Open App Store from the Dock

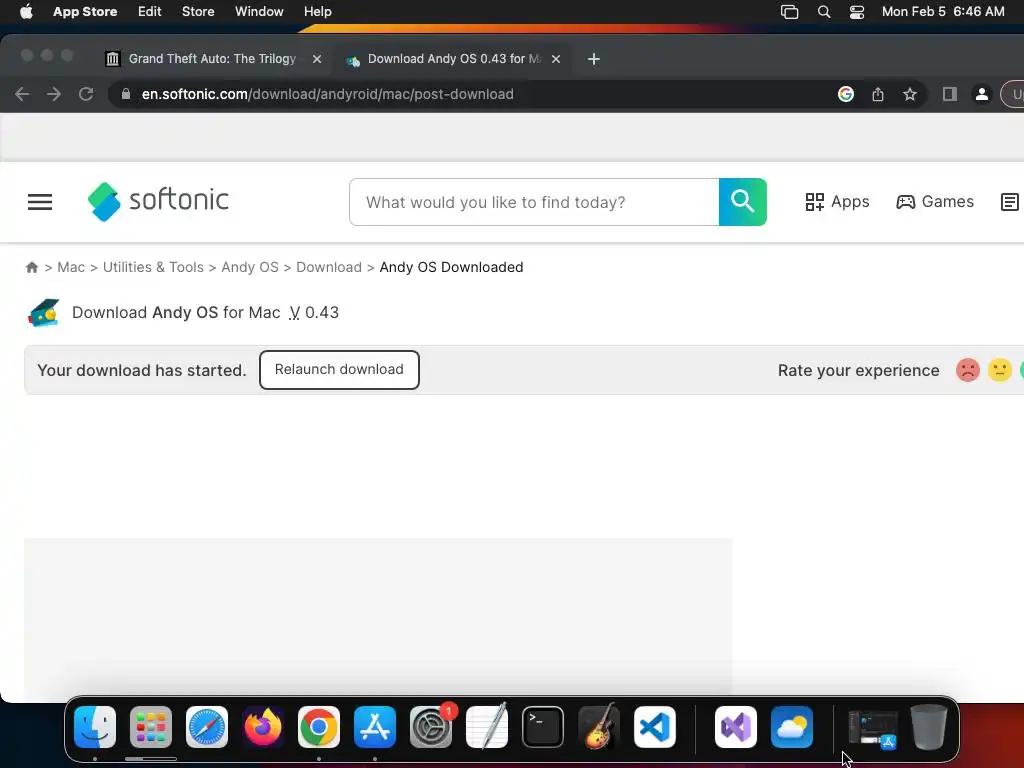click(x=375, y=727)
